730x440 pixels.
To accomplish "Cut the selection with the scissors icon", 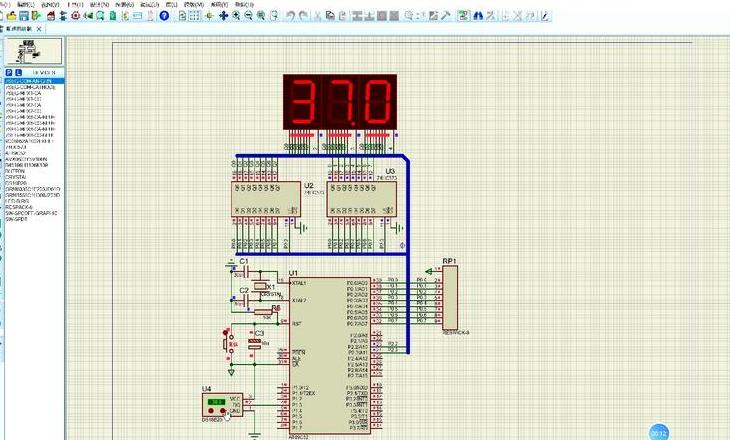I will [318, 16].
